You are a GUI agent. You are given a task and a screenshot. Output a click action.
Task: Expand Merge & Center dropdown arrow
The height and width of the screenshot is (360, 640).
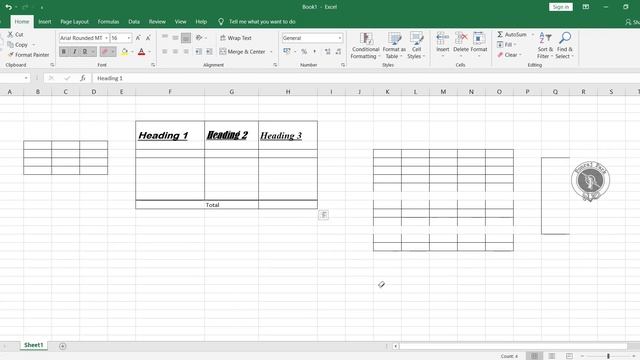coord(271,52)
